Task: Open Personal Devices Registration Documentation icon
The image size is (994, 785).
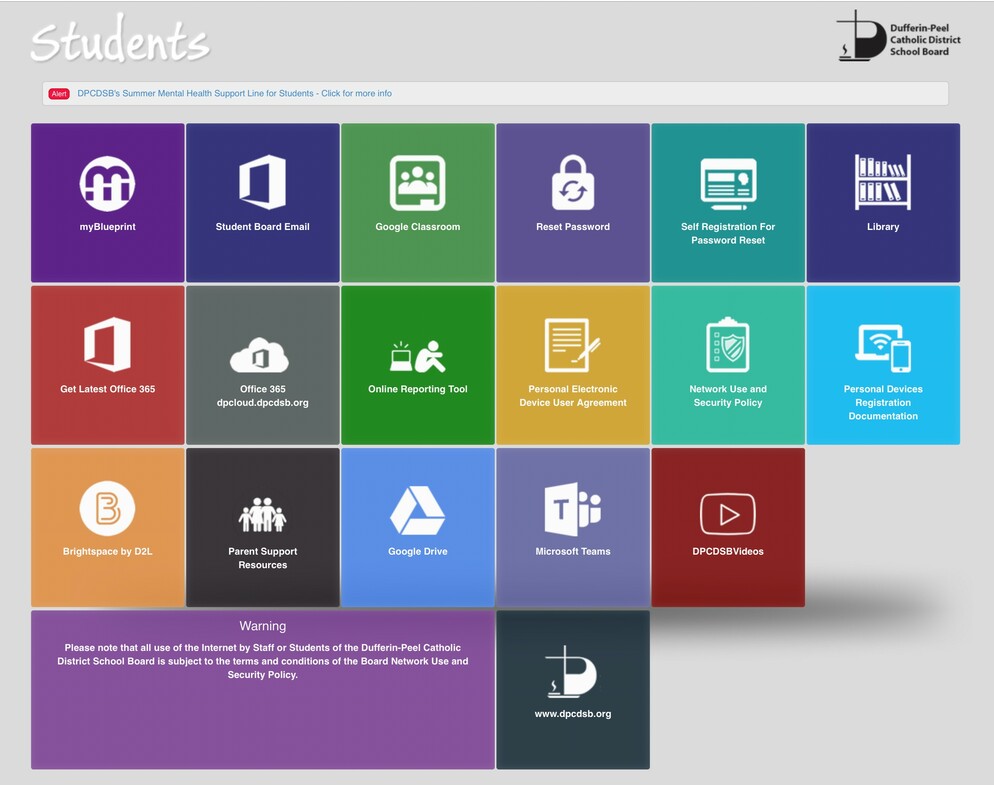Action: click(x=882, y=348)
